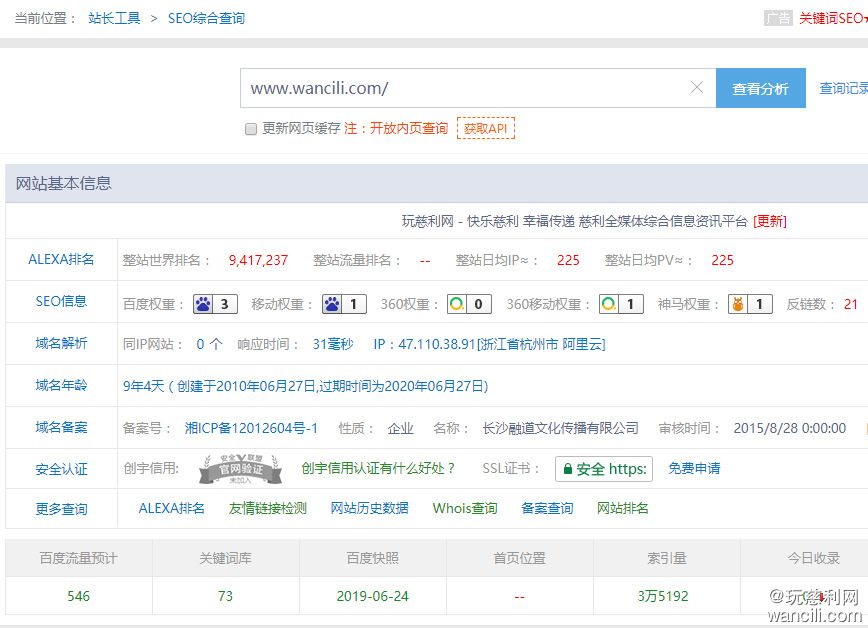Click the green lock 安全 https SSL badge
Screen dimensions: 868x628
(x=604, y=469)
